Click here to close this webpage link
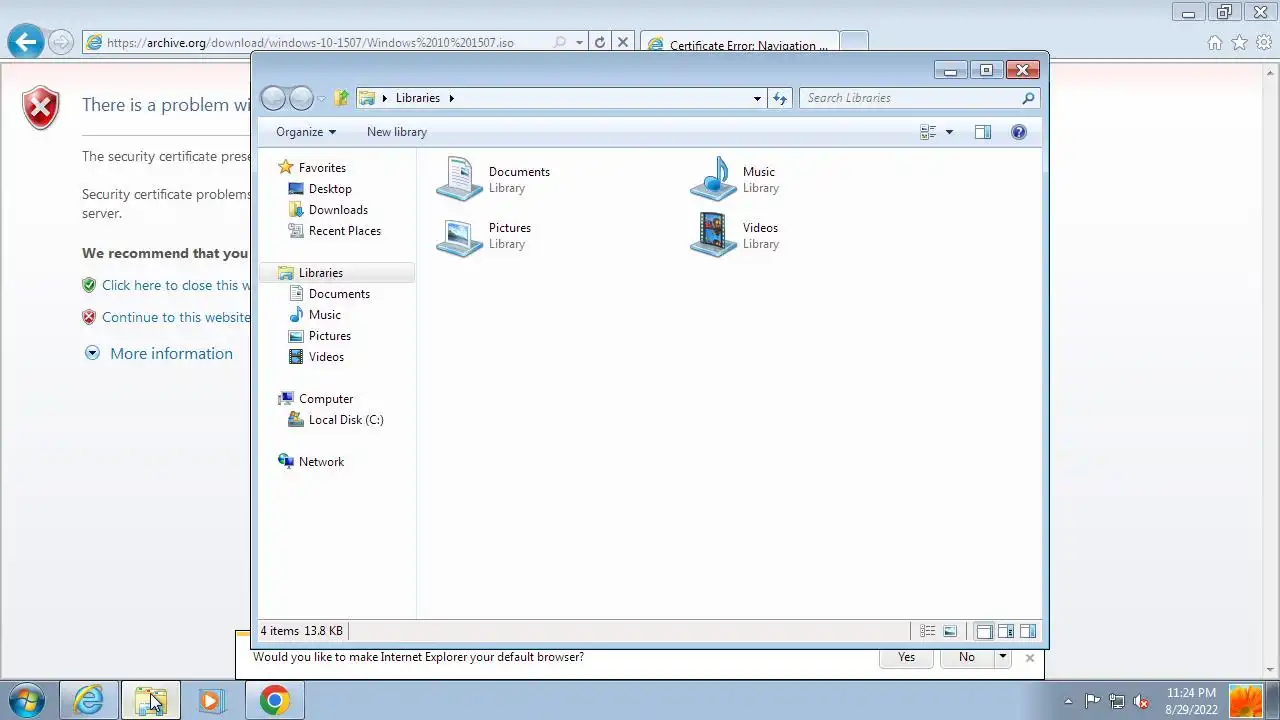This screenshot has width=1280, height=720. tap(176, 285)
